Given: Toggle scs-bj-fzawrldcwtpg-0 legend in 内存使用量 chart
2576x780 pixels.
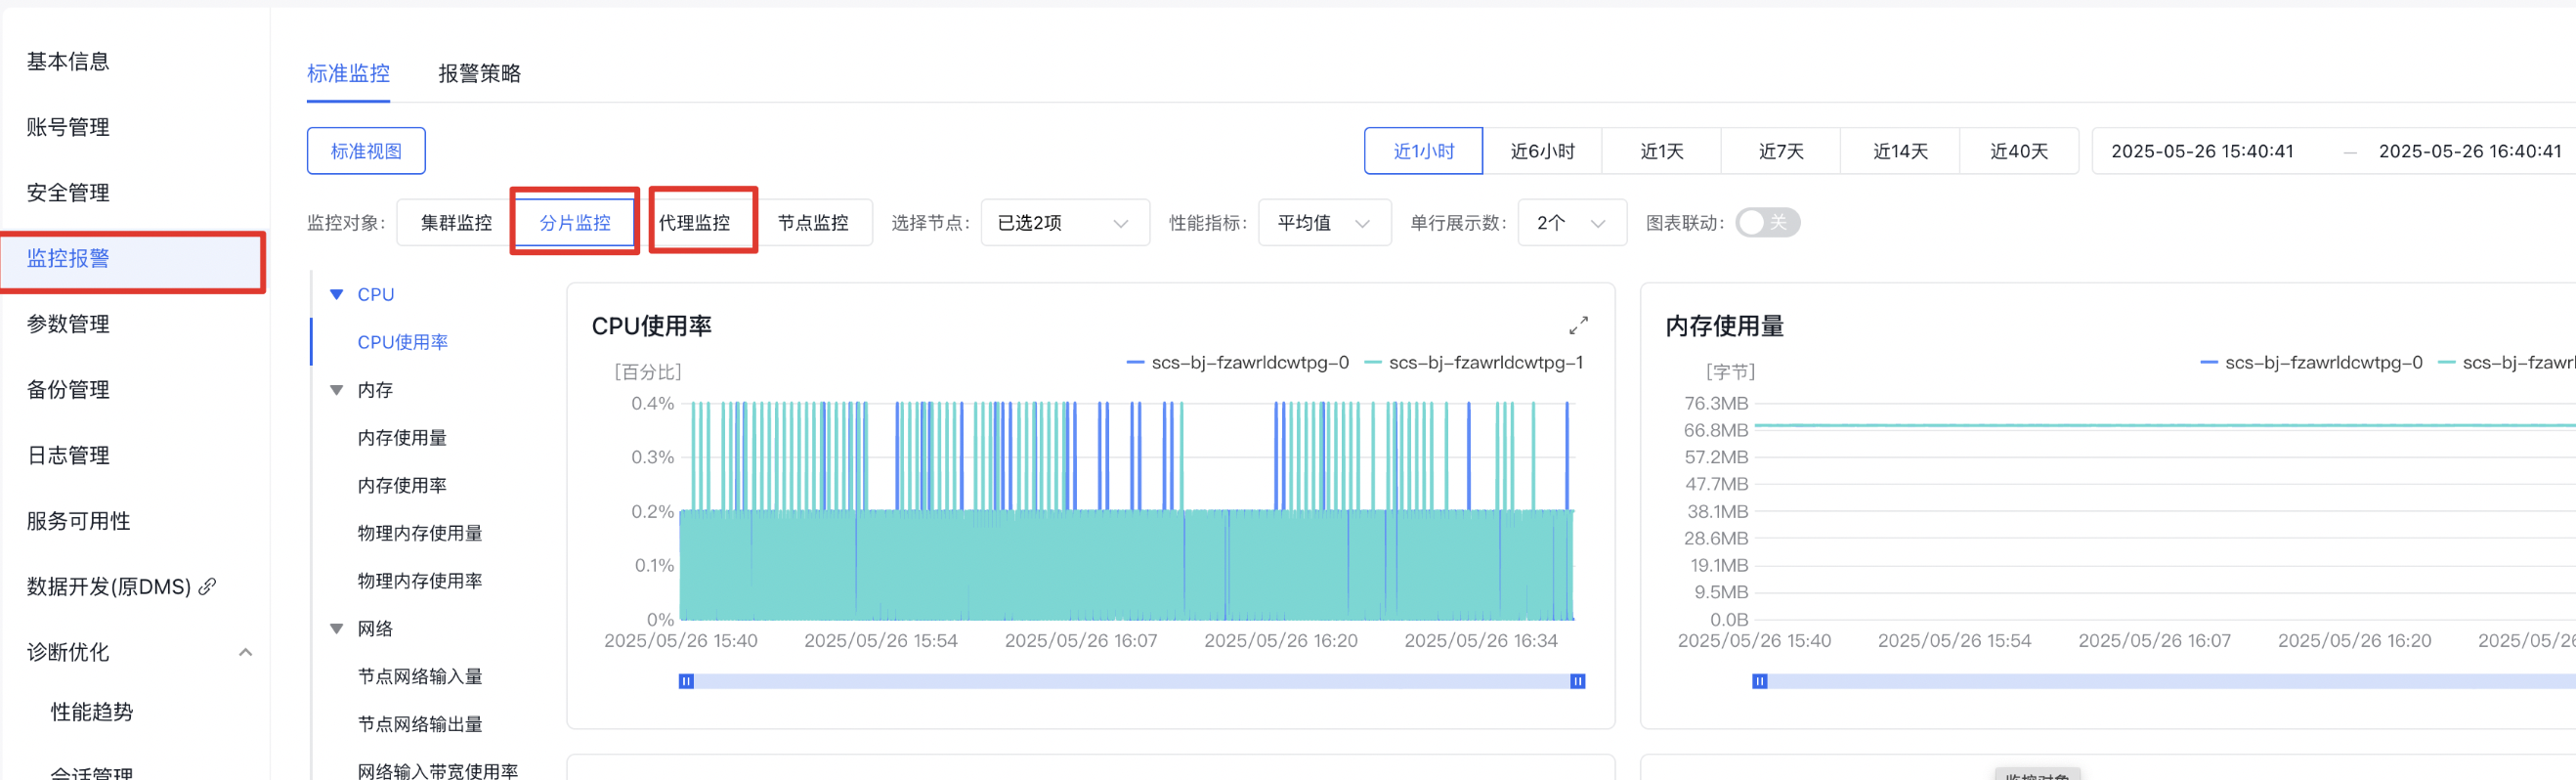Looking at the screenshot, I should point(2311,362).
